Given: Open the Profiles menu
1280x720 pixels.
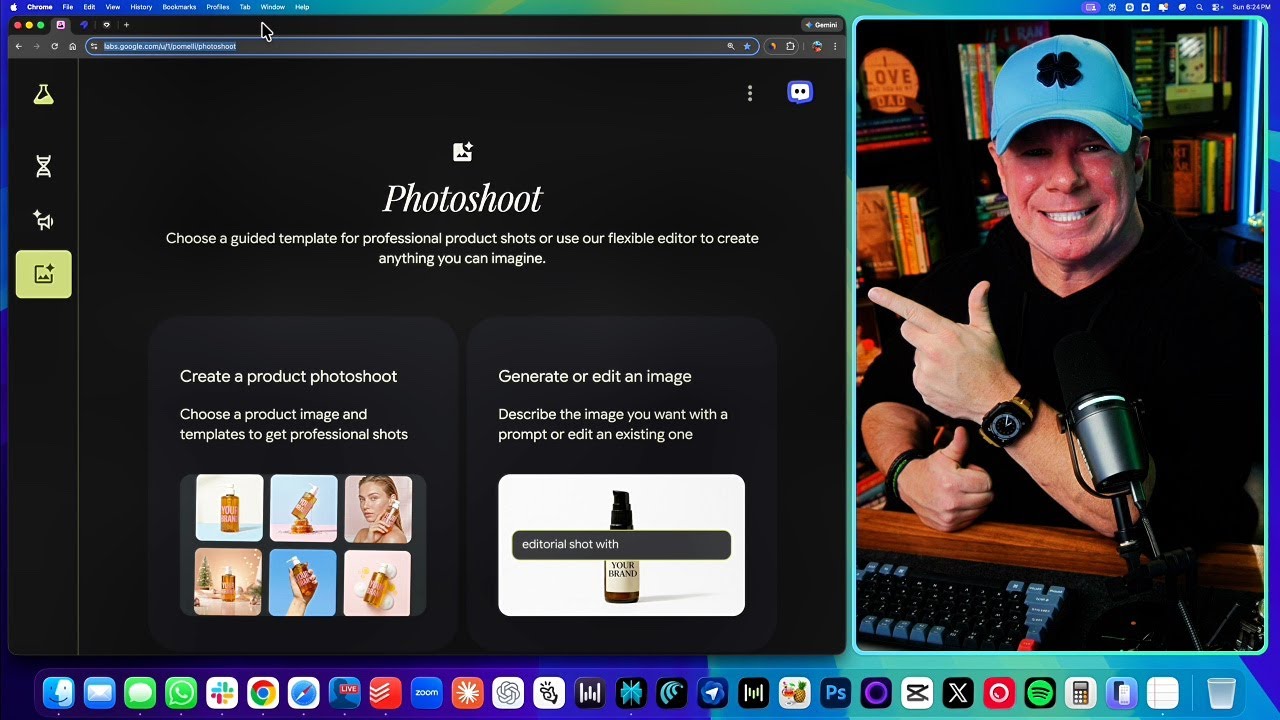Looking at the screenshot, I should click(218, 7).
